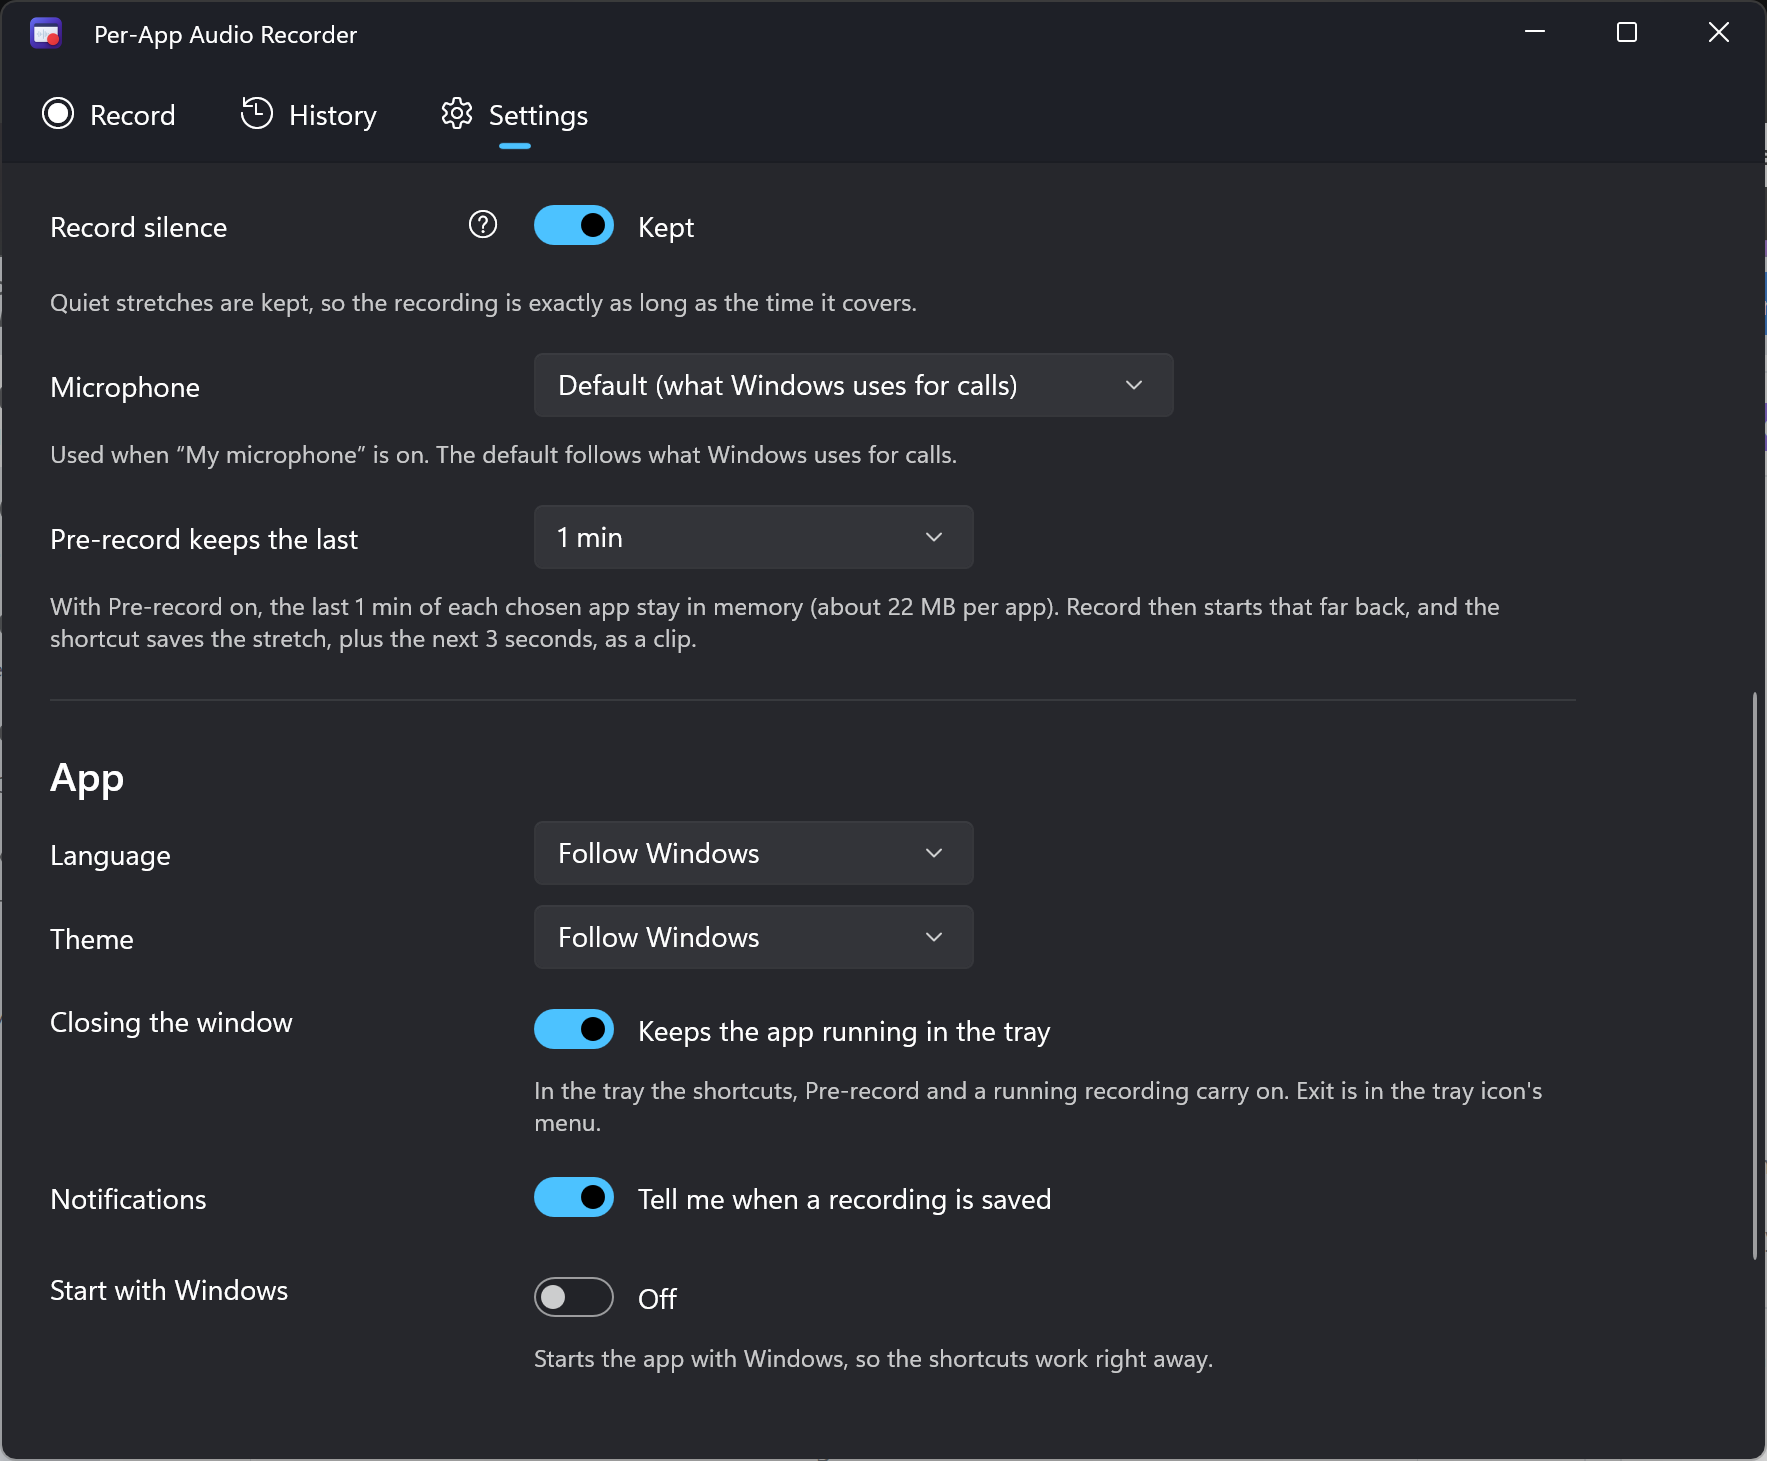Maximize the Per-App Audio Recorder window
1767x1461 pixels.
(1627, 33)
